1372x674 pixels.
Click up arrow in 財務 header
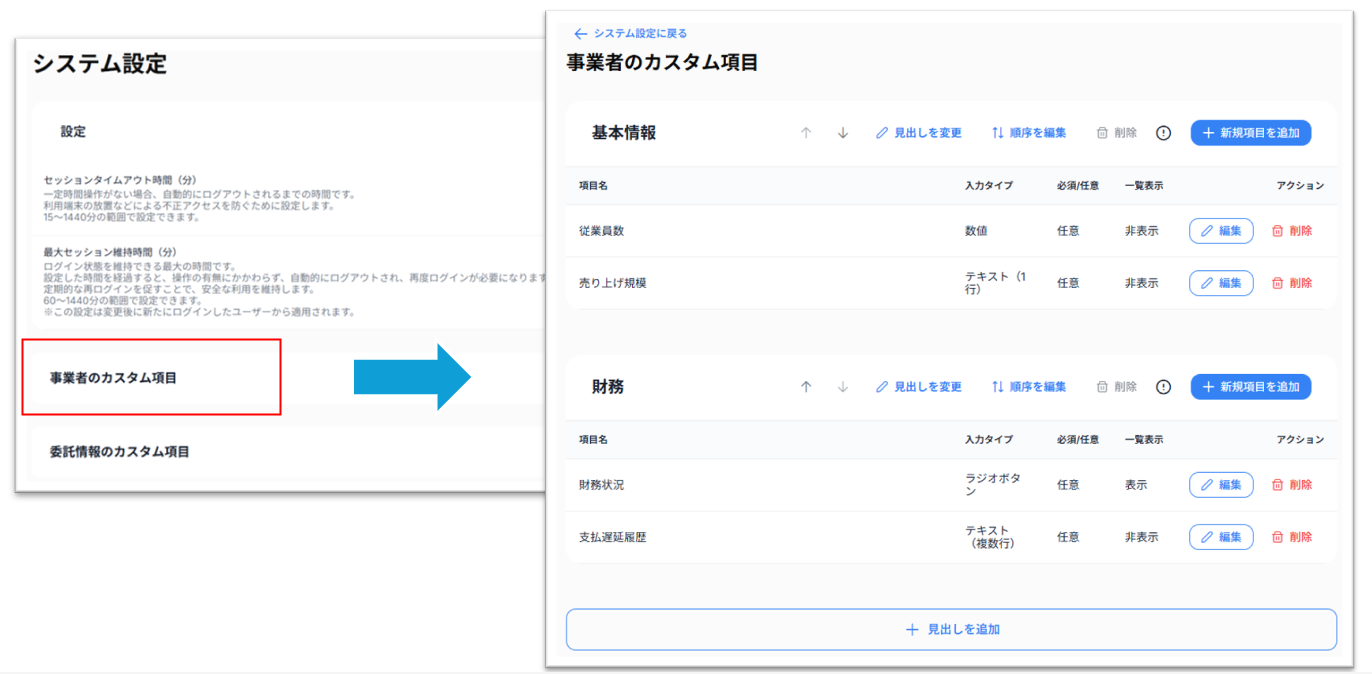[806, 387]
